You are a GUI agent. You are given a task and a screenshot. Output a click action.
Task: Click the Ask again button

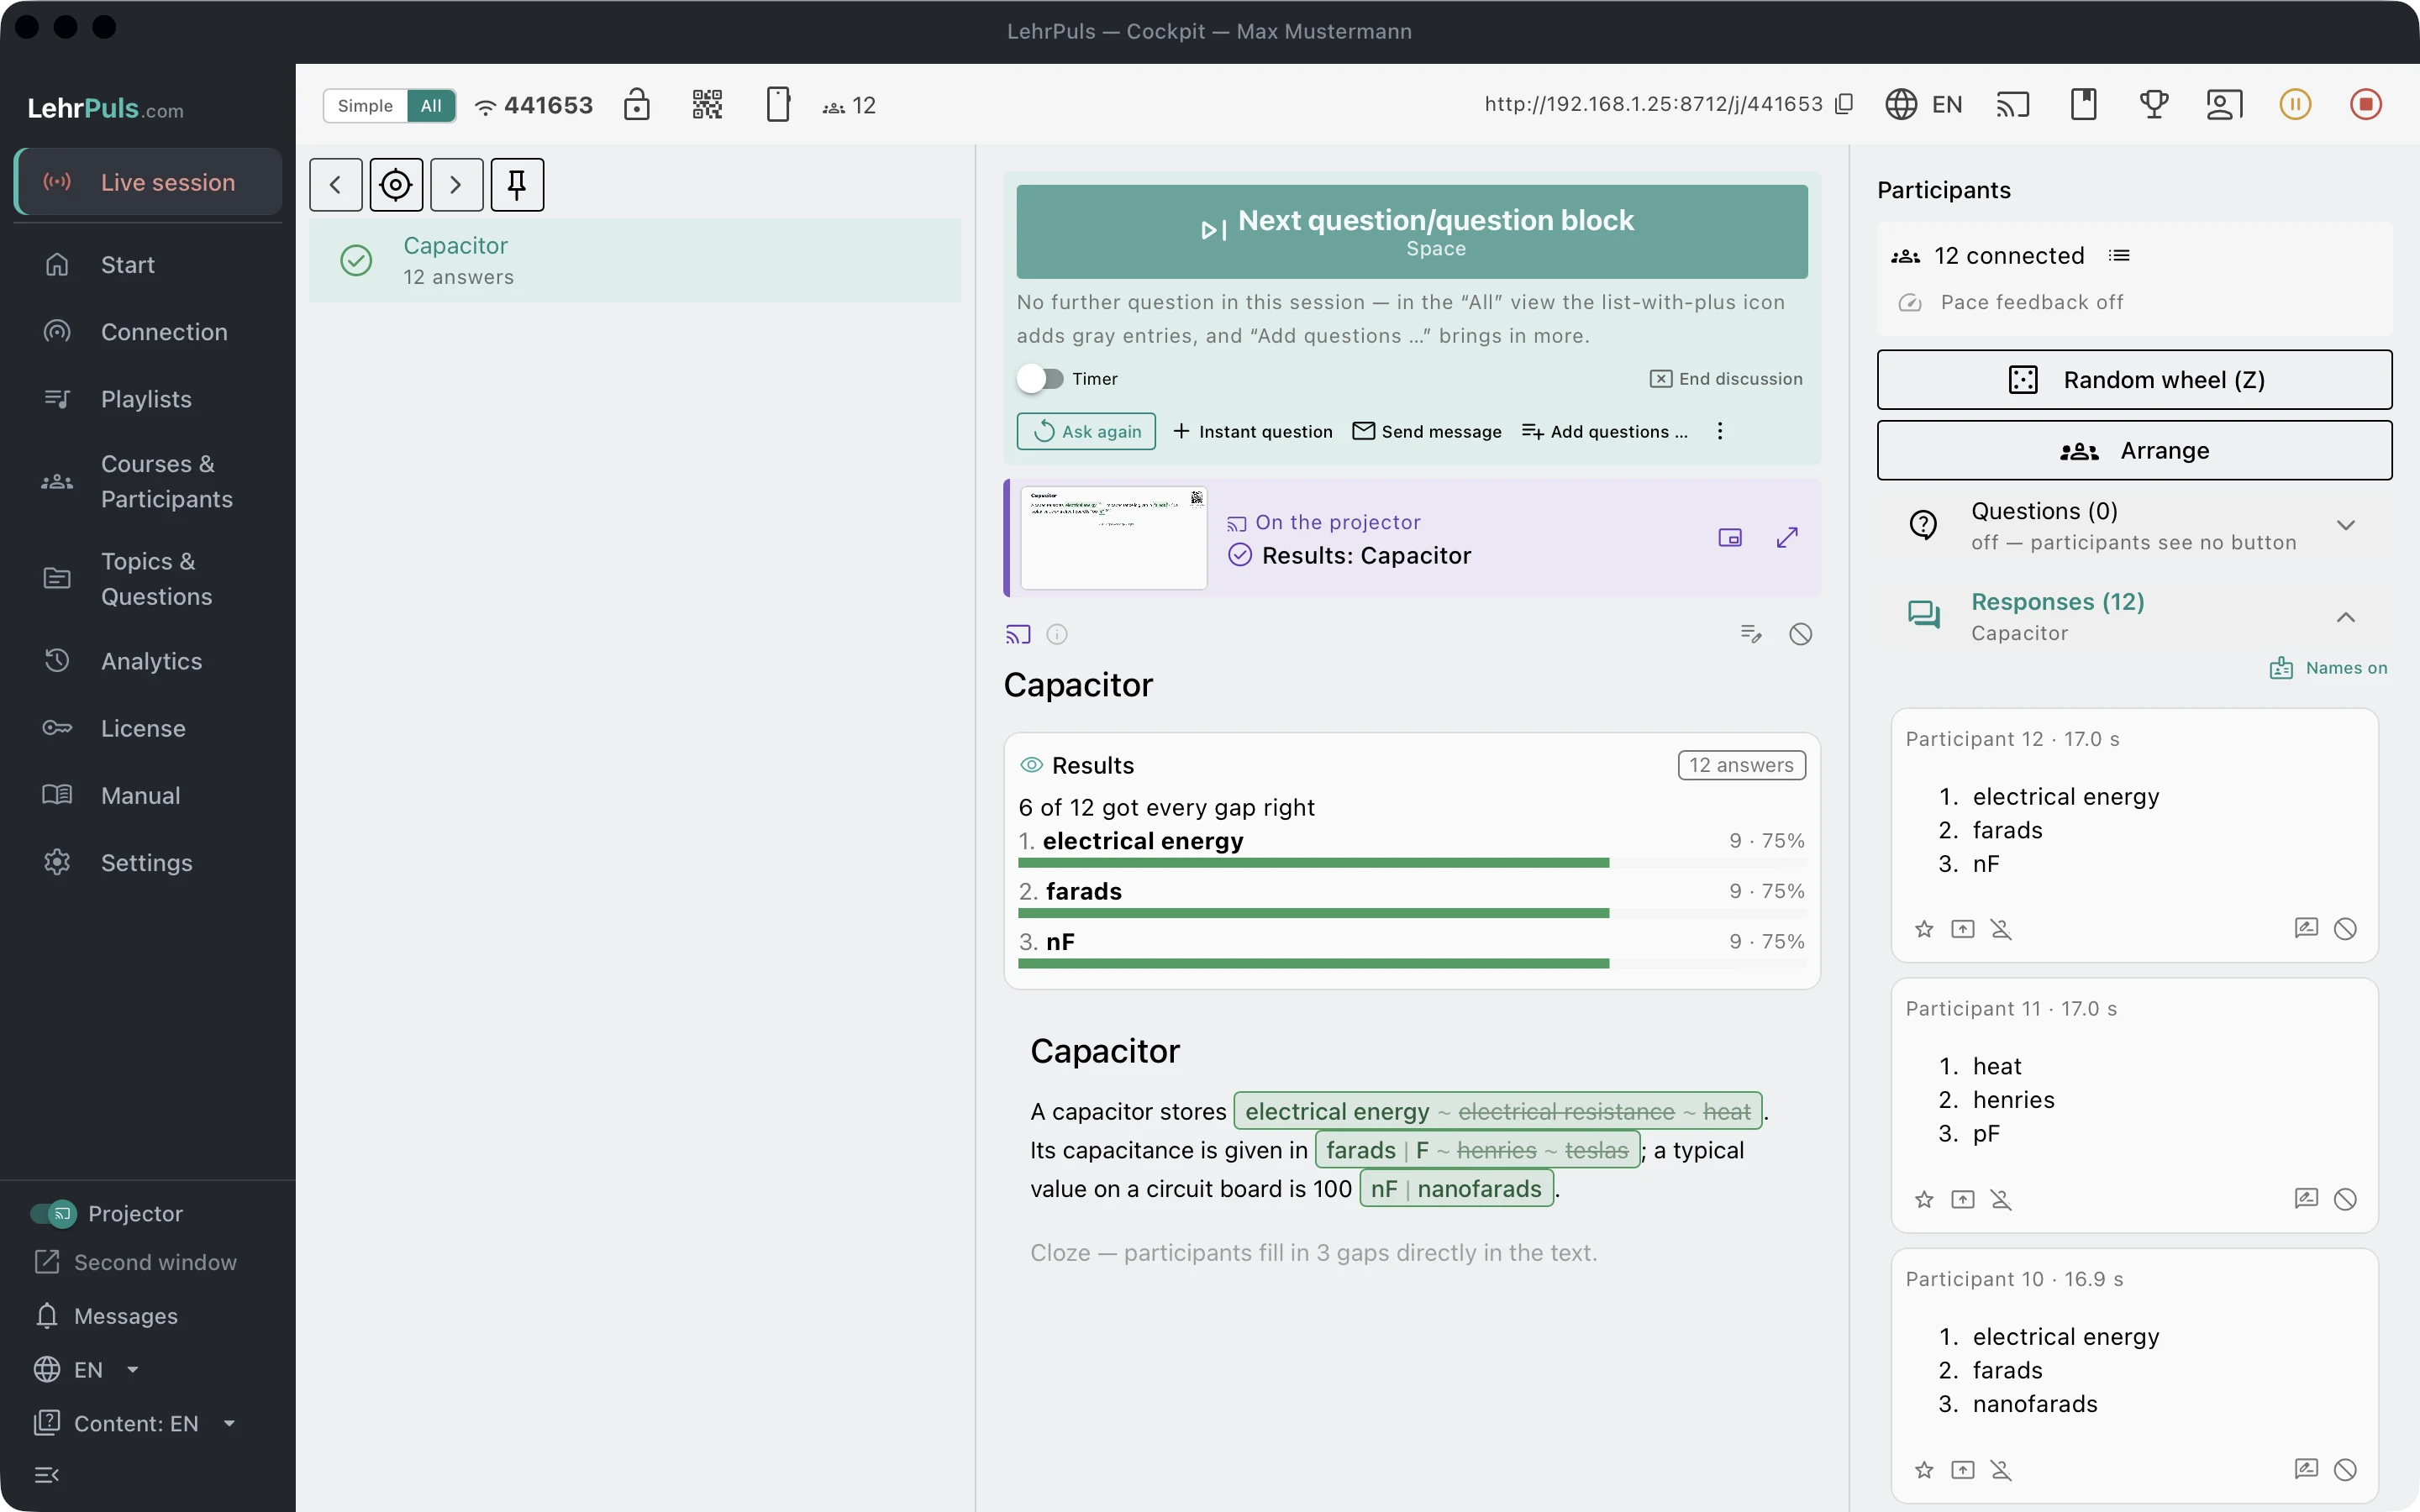tap(1086, 431)
